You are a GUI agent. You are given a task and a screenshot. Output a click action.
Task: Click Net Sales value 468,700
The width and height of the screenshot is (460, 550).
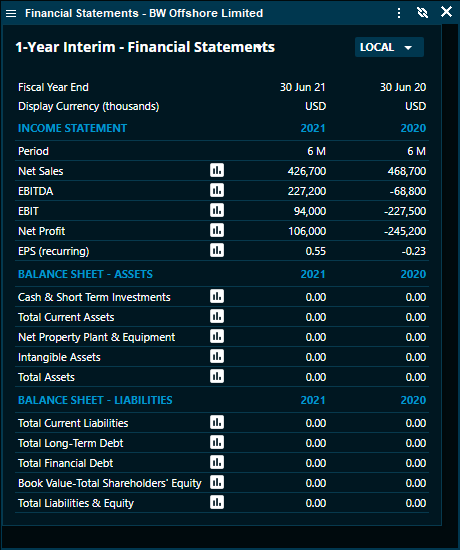point(407,171)
